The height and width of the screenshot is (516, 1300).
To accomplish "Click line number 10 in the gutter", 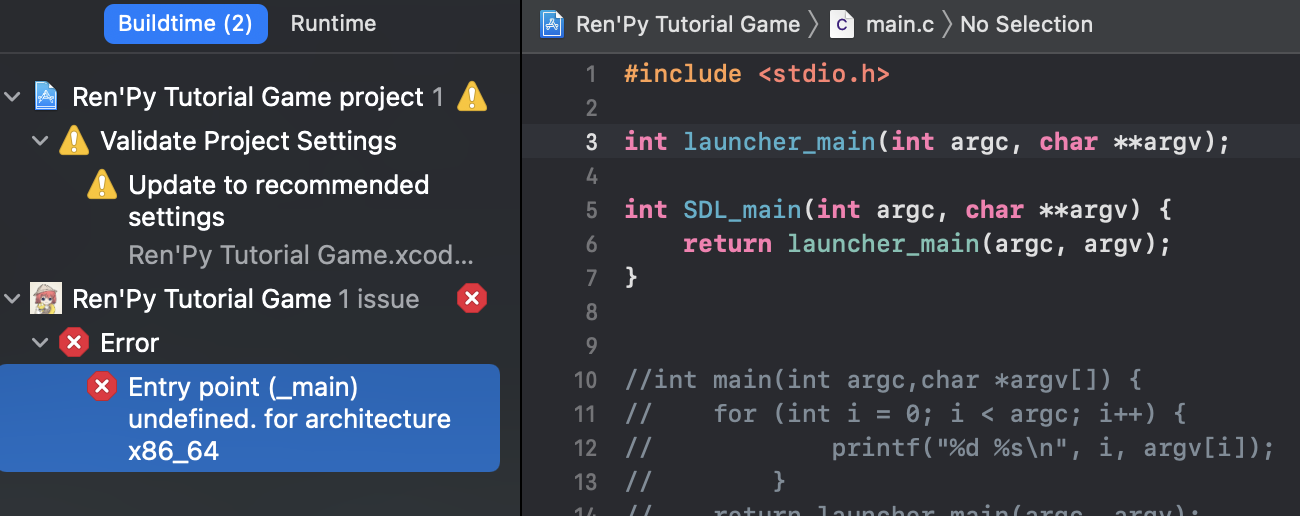I will click(x=585, y=380).
